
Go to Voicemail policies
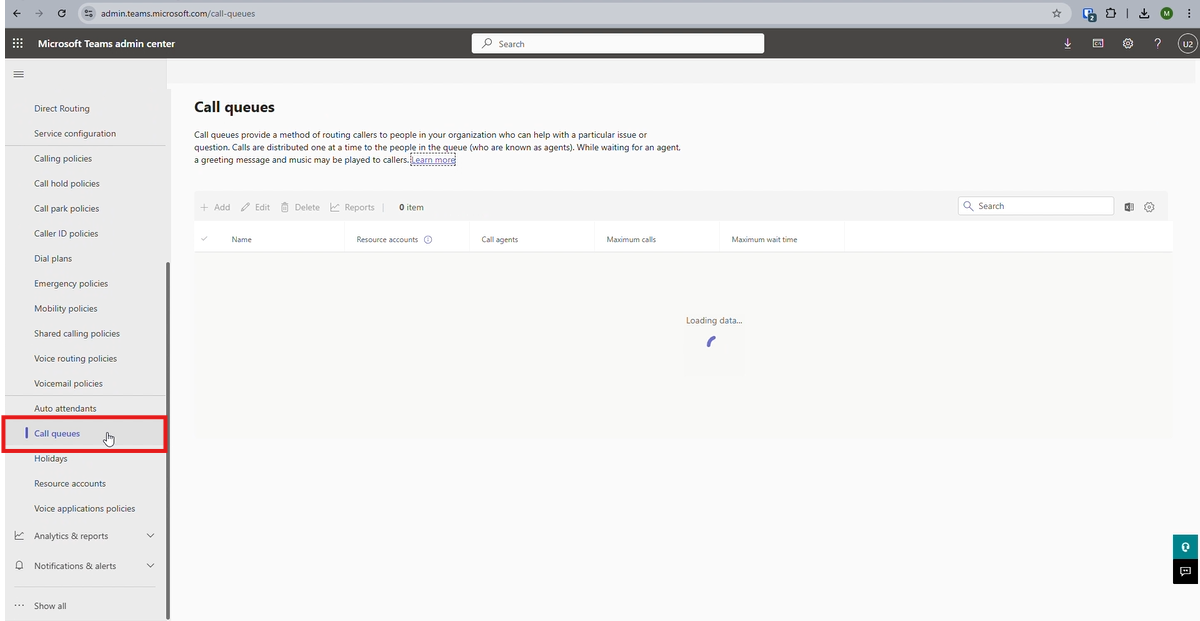[68, 384]
